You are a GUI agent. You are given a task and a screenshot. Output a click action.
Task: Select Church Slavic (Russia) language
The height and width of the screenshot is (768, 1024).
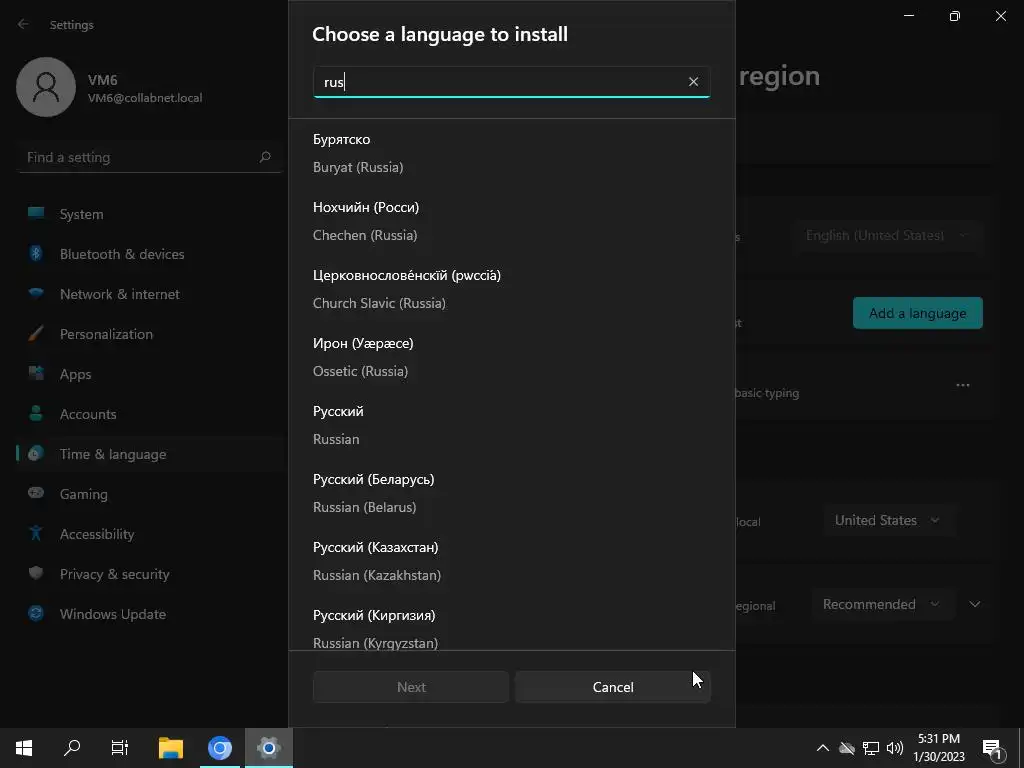click(512, 289)
